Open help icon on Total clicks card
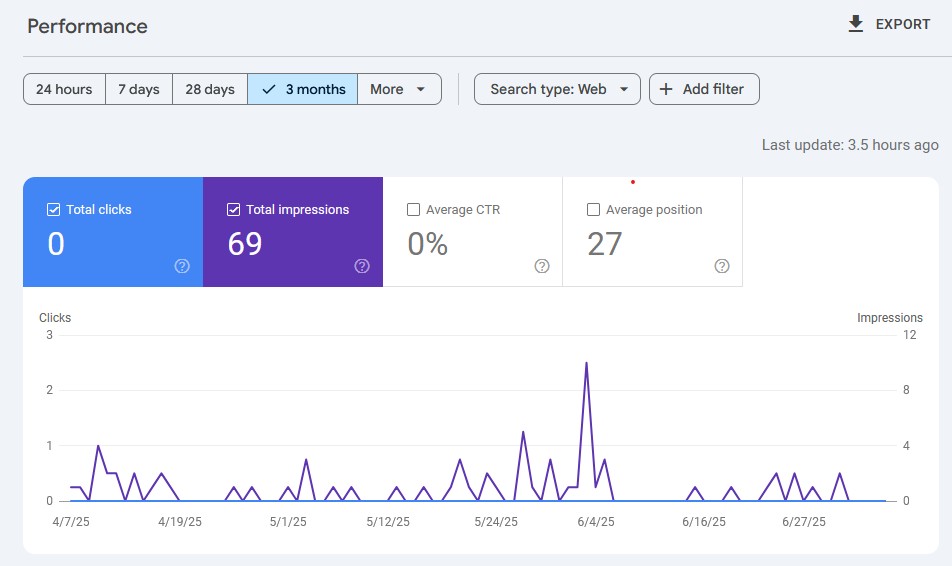The width and height of the screenshot is (952, 566). point(182,266)
